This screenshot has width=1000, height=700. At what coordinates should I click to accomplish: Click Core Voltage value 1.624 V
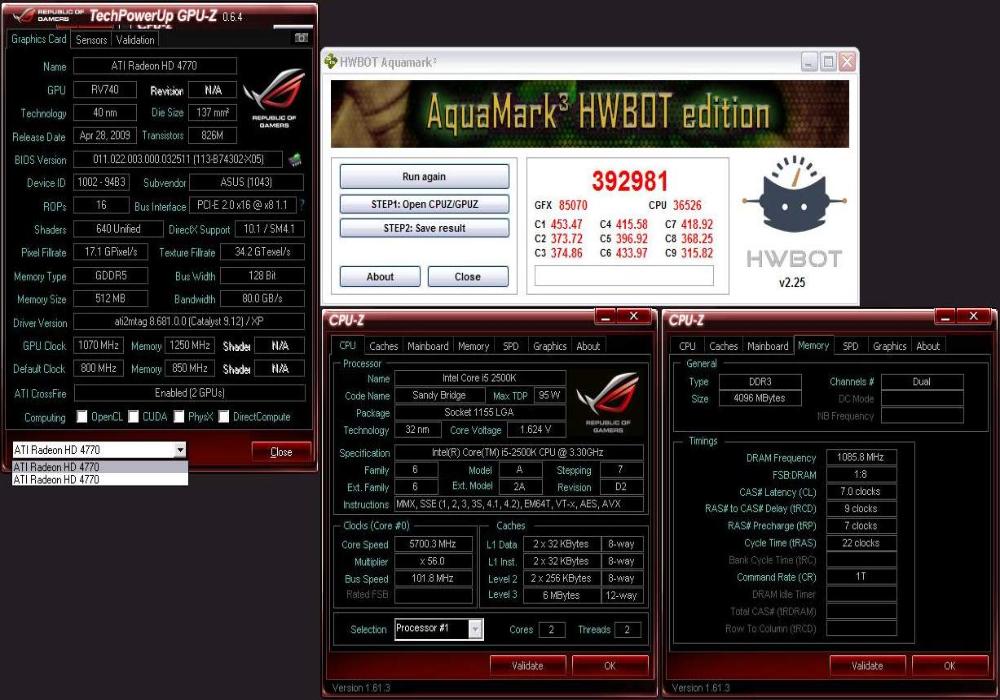click(x=535, y=430)
